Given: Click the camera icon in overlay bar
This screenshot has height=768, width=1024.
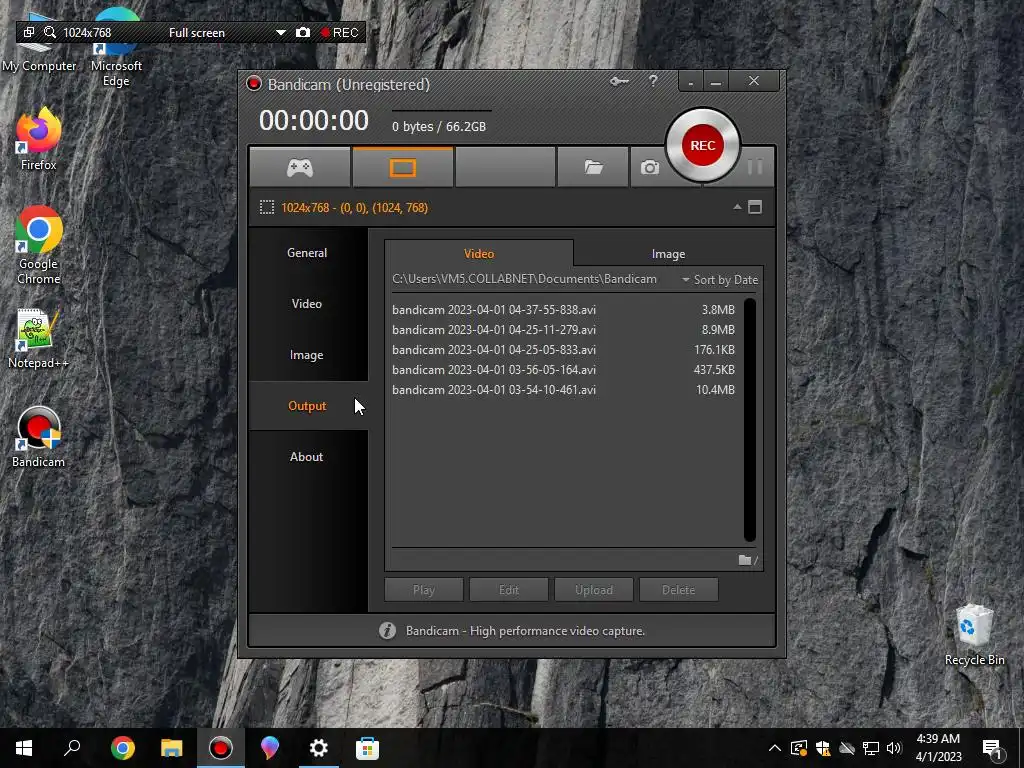Looking at the screenshot, I should 302,32.
